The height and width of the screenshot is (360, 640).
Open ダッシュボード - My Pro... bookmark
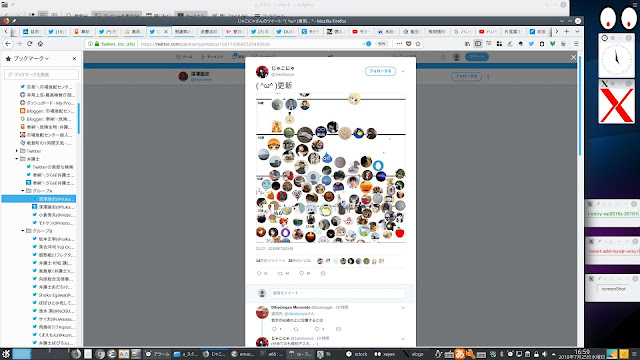(47, 103)
